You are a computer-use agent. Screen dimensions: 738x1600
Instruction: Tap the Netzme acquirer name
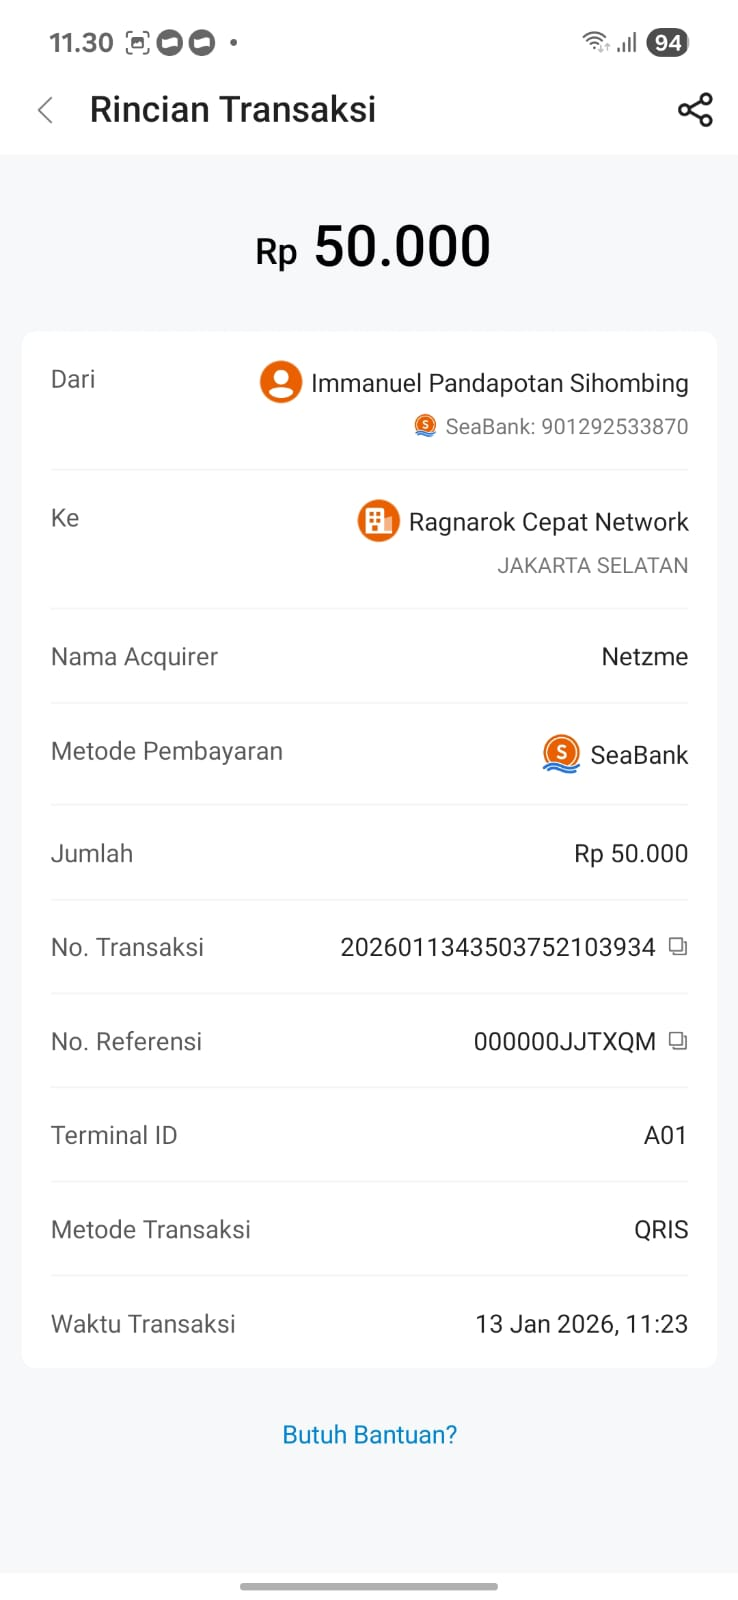(644, 657)
